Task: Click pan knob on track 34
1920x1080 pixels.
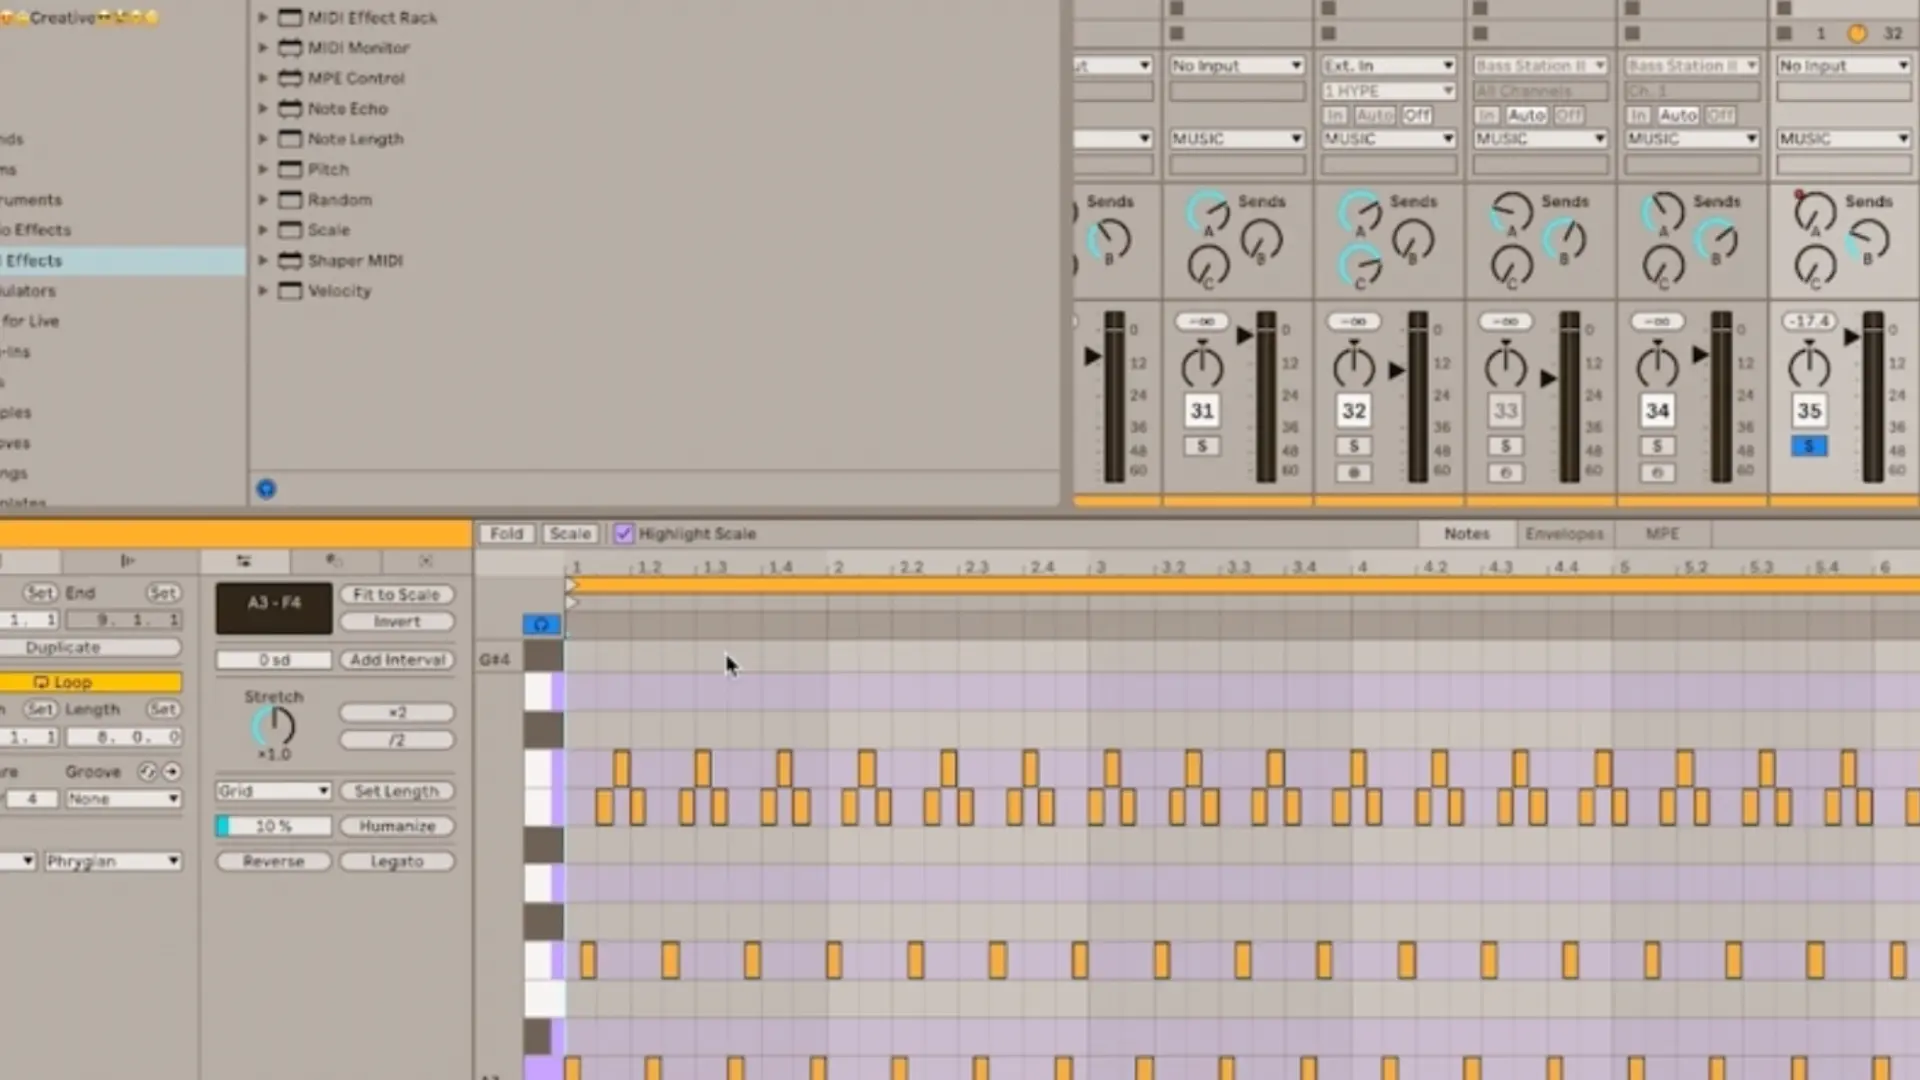Action: [x=1657, y=367]
